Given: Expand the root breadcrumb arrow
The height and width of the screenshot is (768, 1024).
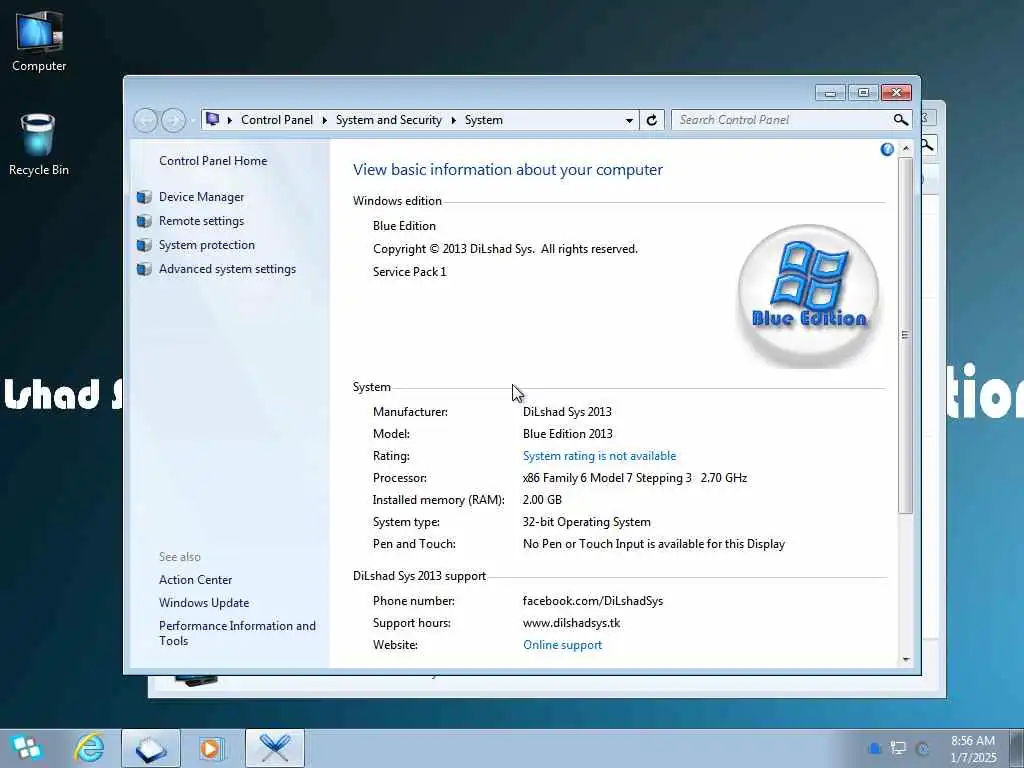Looking at the screenshot, I should point(230,120).
